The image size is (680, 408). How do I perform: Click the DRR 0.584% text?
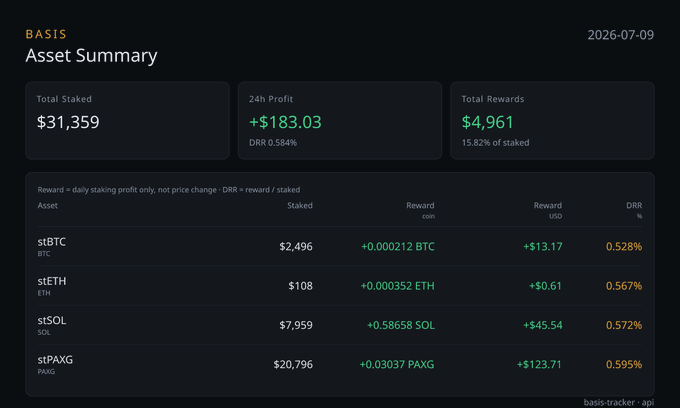tap(273, 143)
